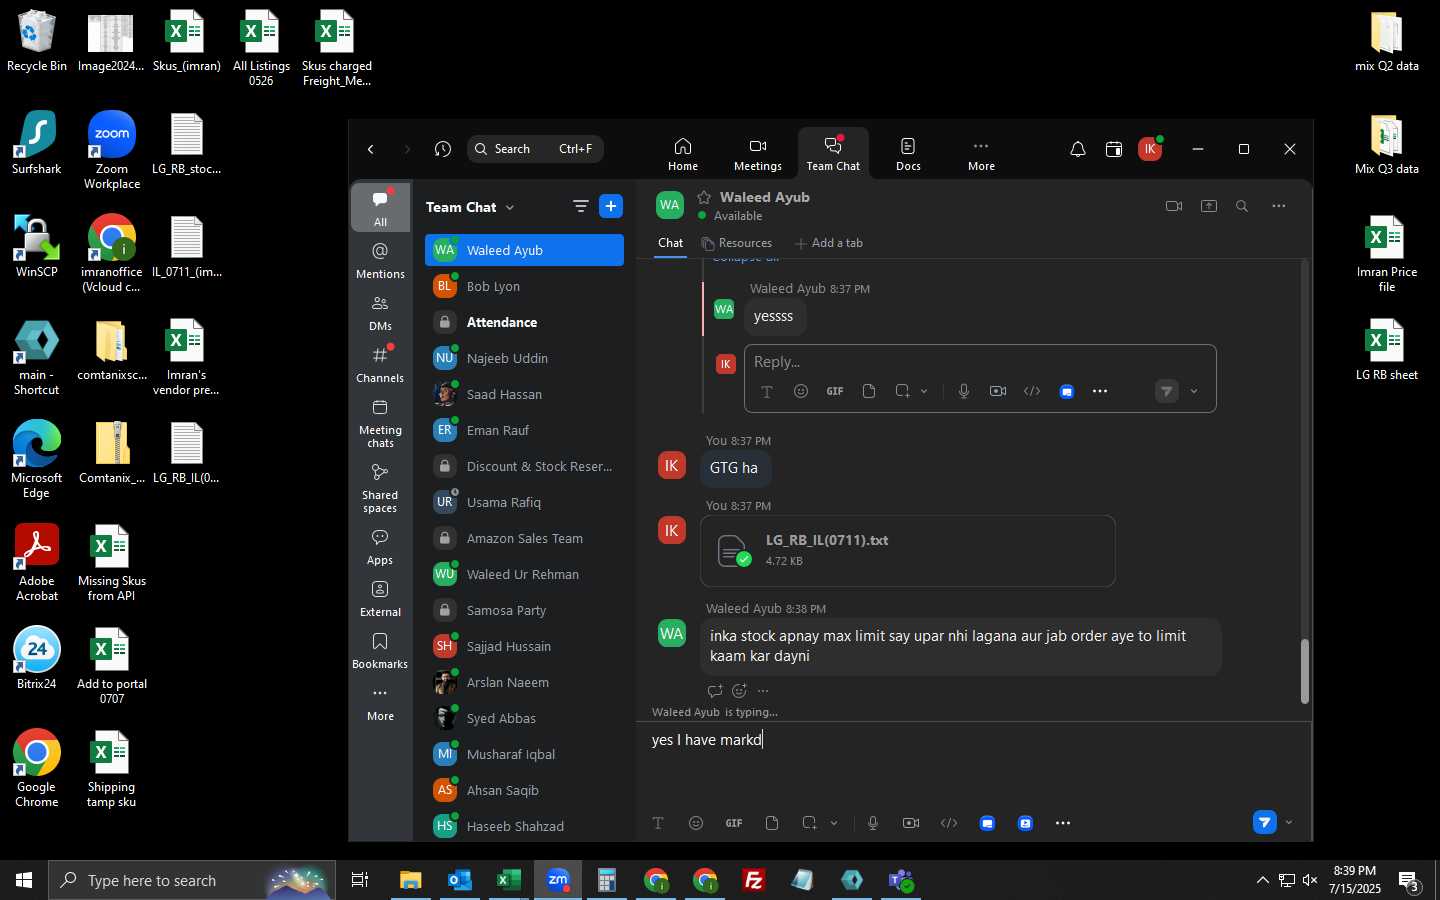Start video call with Waleed Ayub
The width and height of the screenshot is (1440, 900).
(x=1174, y=206)
